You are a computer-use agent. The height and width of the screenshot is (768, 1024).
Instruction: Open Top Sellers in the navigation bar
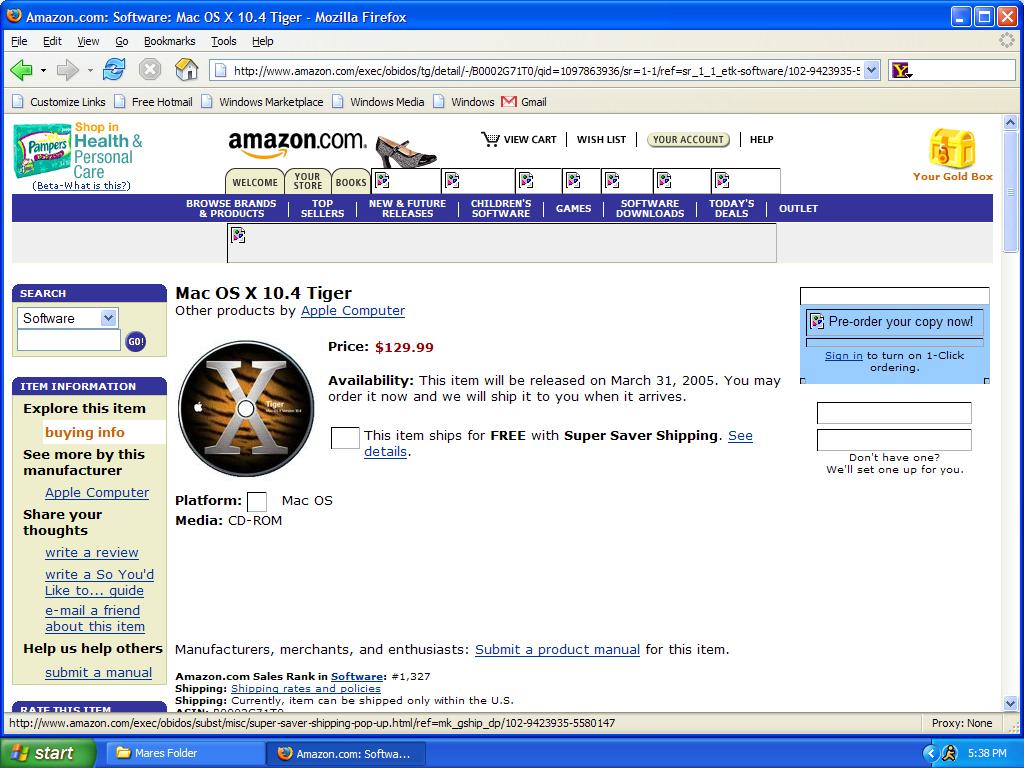click(323, 208)
